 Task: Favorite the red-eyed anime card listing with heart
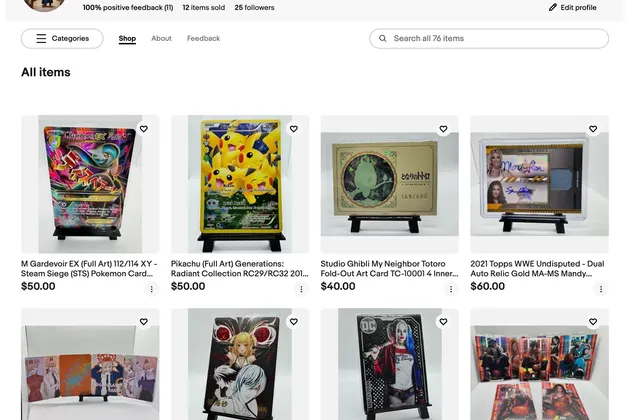click(x=293, y=322)
